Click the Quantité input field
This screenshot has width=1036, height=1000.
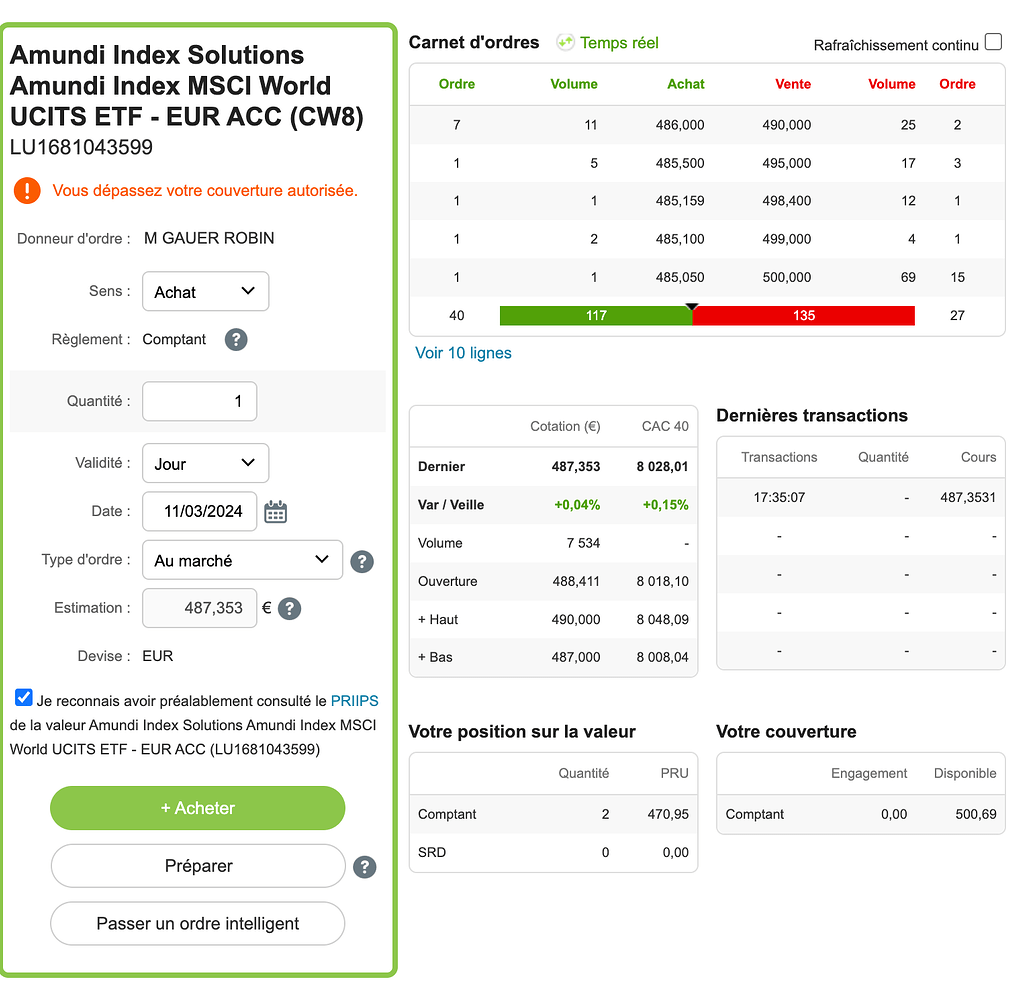coord(200,402)
